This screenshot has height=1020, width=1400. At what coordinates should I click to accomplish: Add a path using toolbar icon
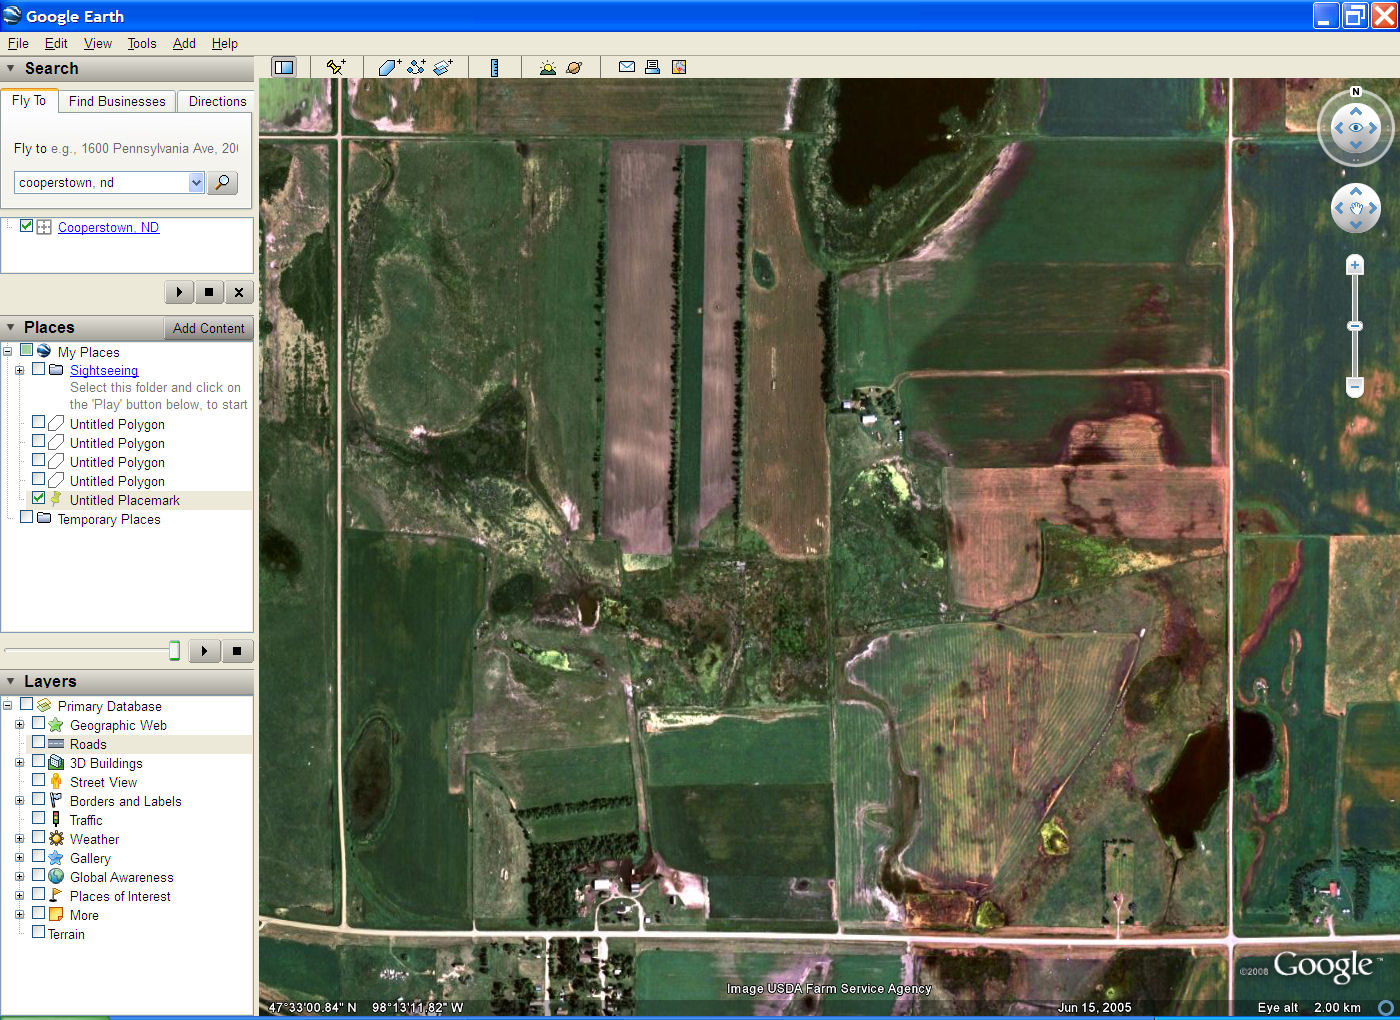[416, 67]
